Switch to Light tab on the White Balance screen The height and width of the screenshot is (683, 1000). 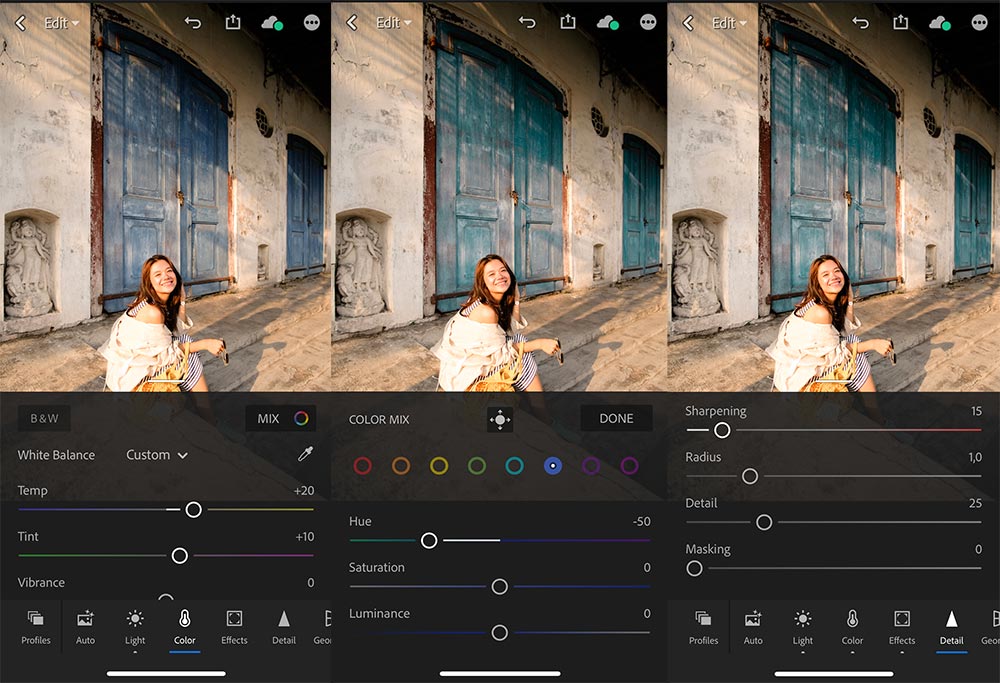point(135,626)
